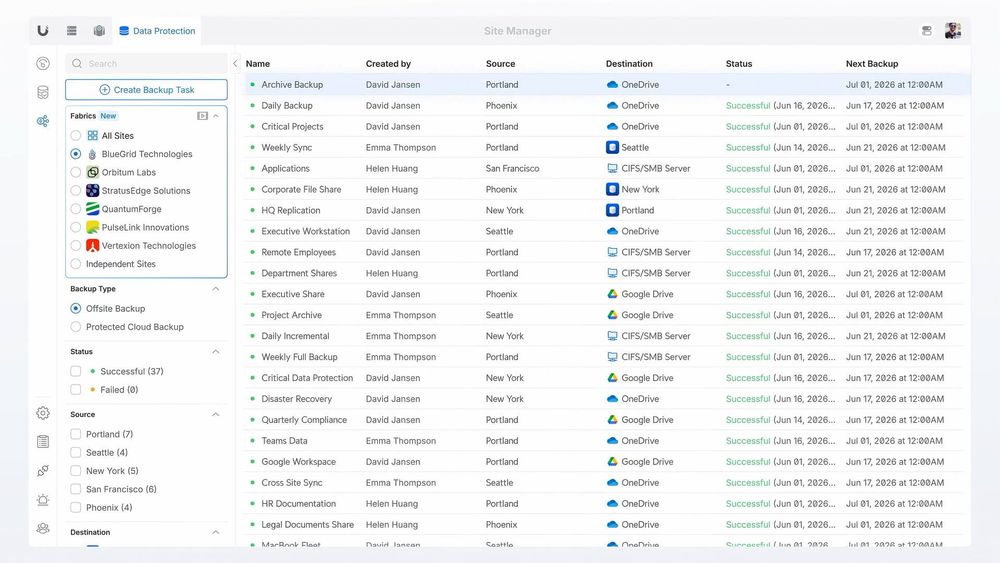Open the user profile avatar

click(x=953, y=31)
